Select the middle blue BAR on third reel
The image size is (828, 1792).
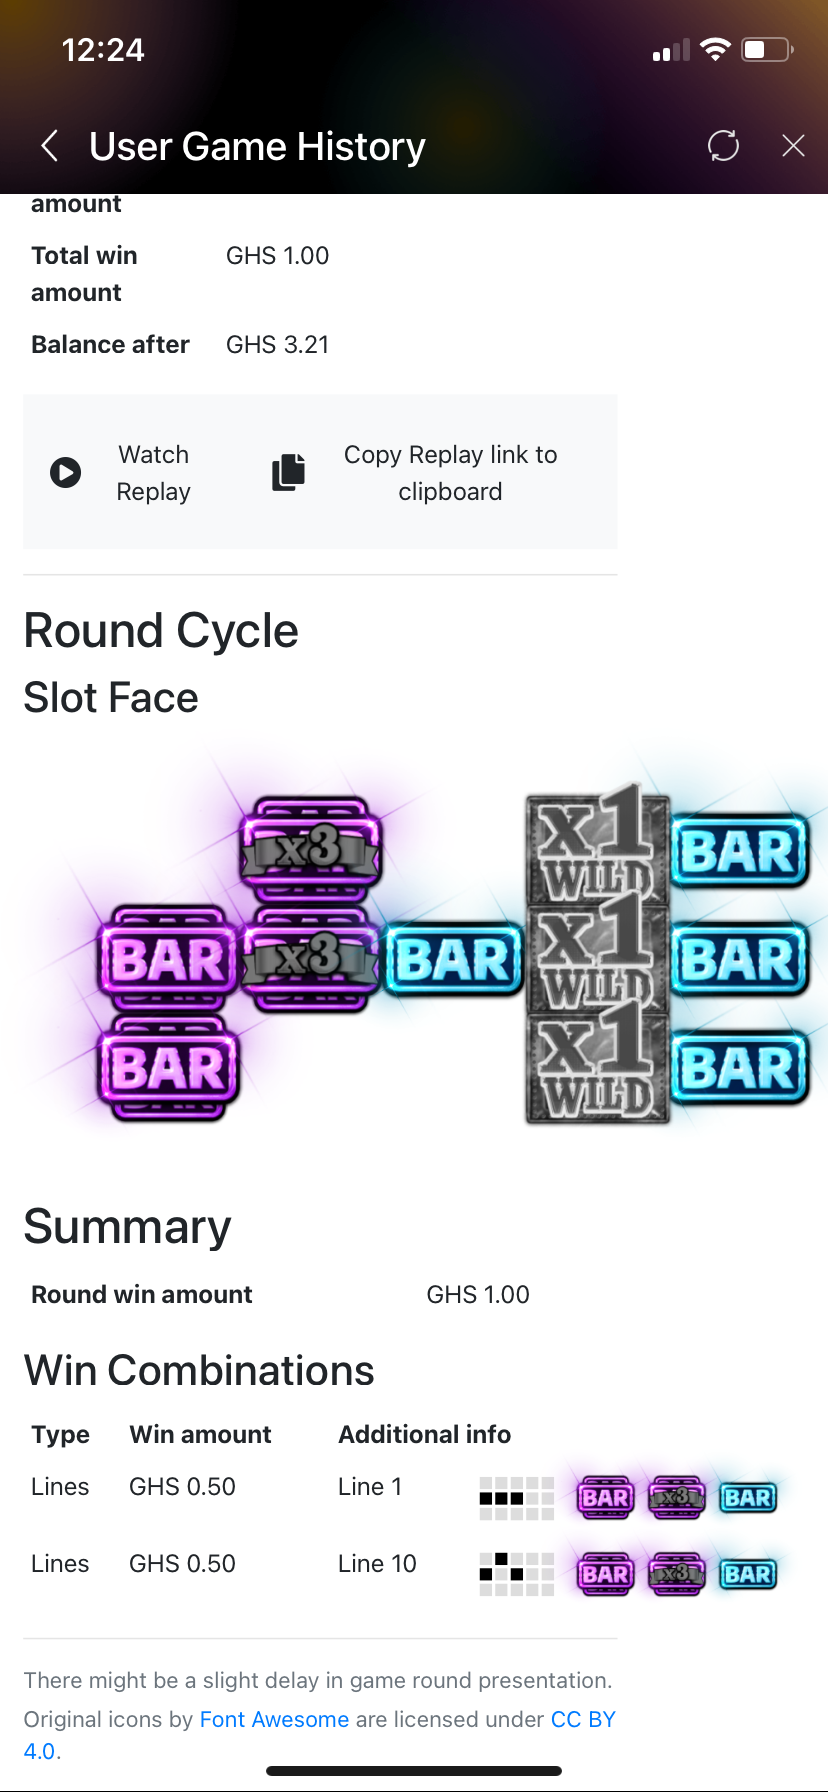pyautogui.click(x=454, y=960)
